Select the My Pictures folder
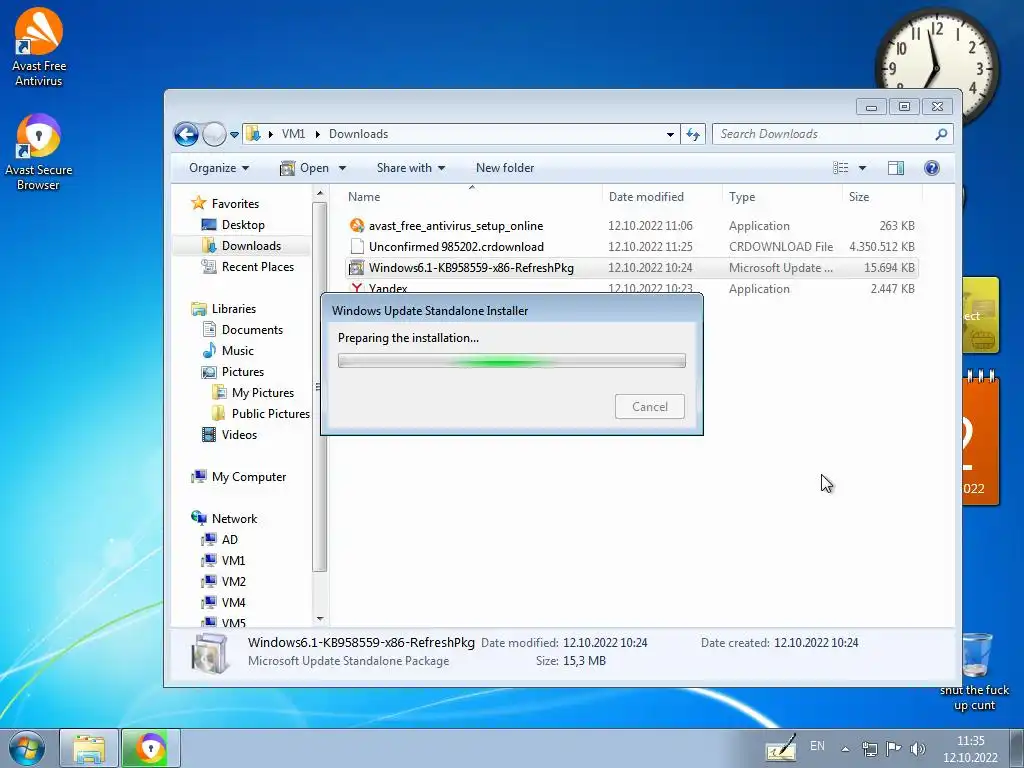The height and width of the screenshot is (768, 1024). 253,392
